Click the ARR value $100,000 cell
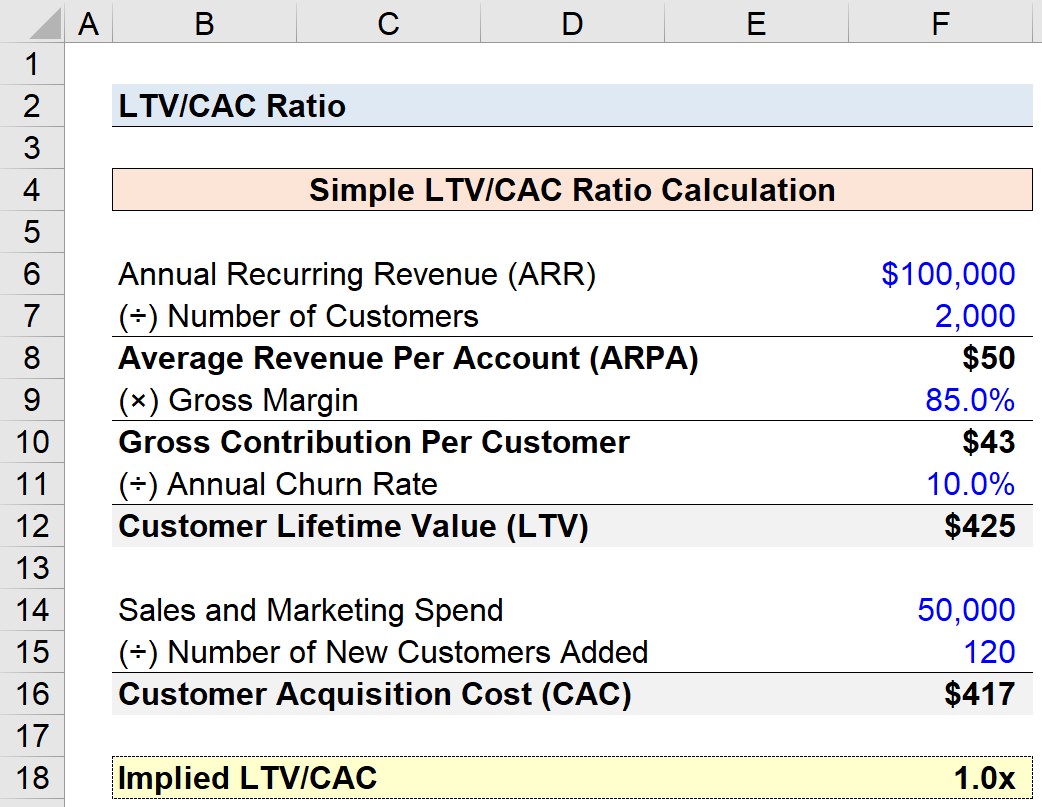The image size is (1042, 807). (x=940, y=274)
